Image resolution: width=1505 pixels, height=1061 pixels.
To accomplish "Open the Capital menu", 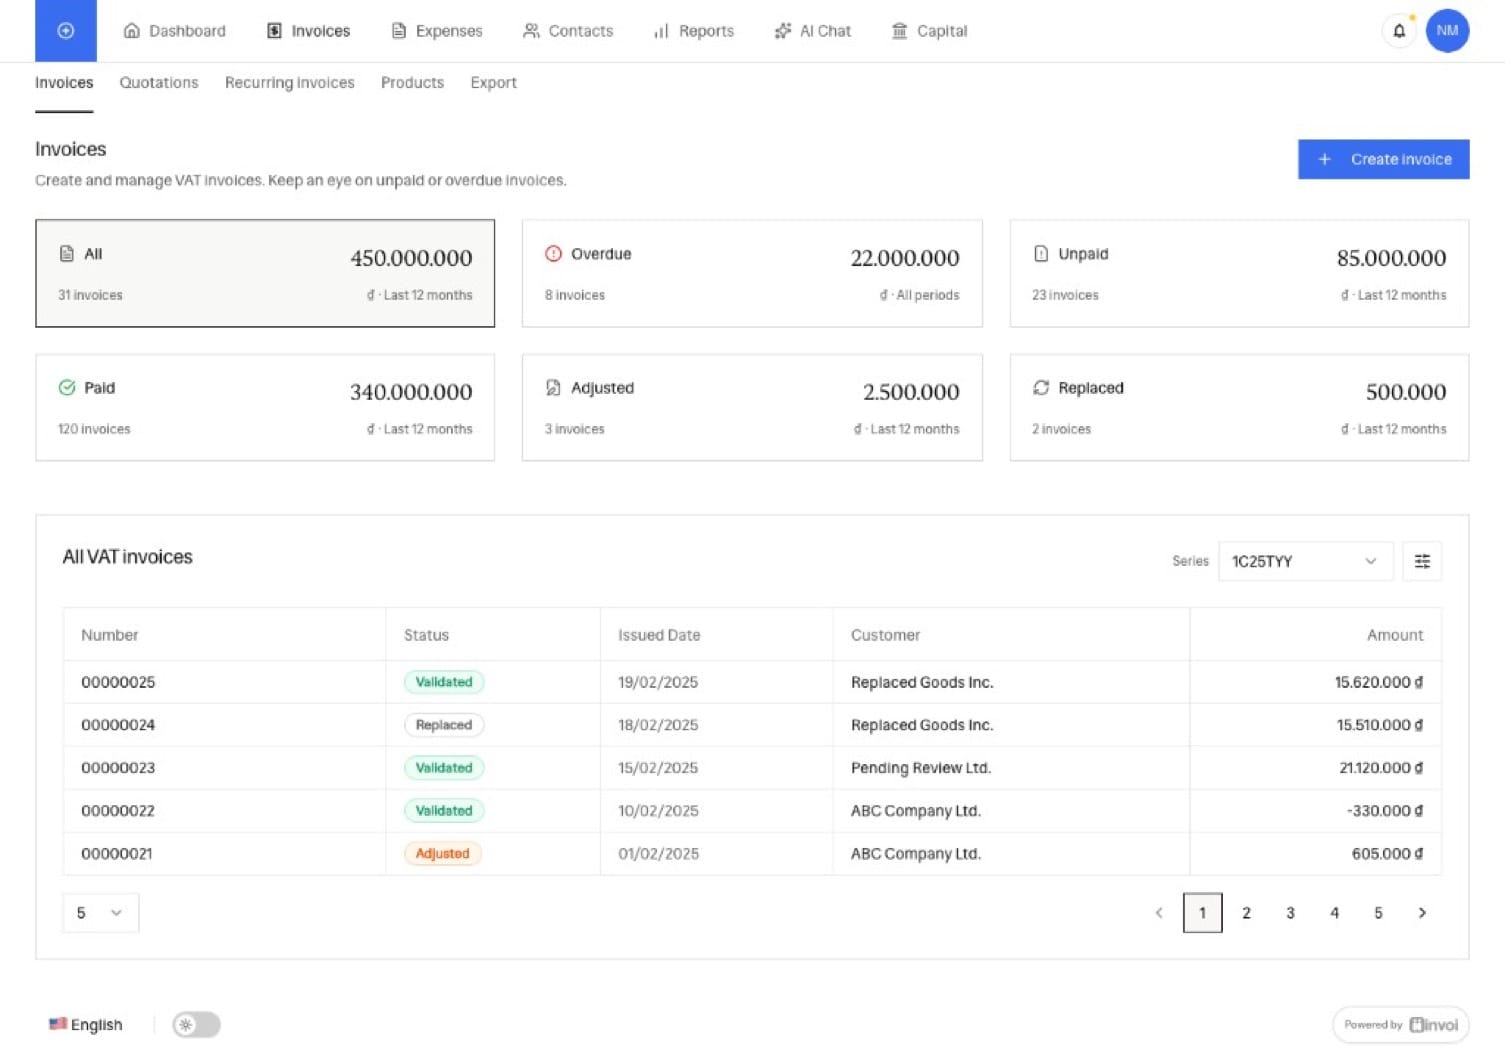I will 929,31.
